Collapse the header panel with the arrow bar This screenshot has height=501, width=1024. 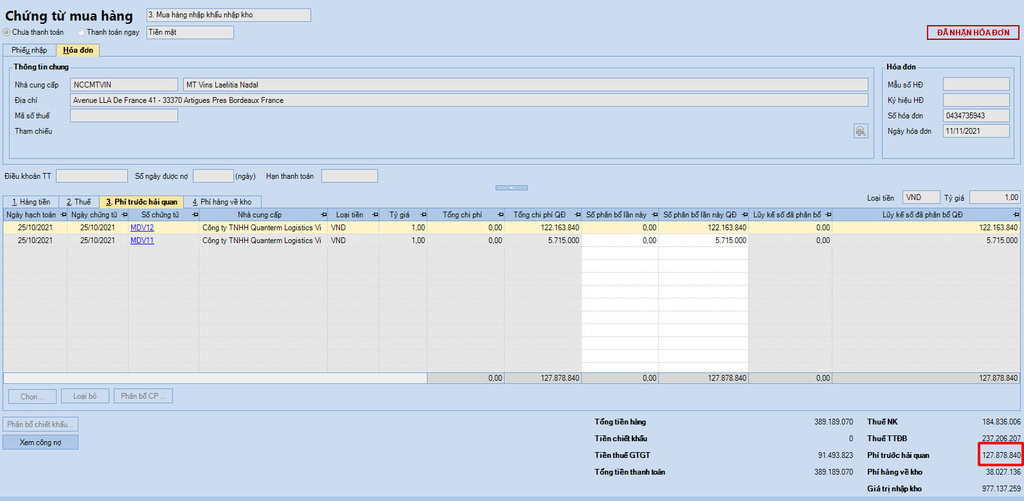(x=511, y=187)
